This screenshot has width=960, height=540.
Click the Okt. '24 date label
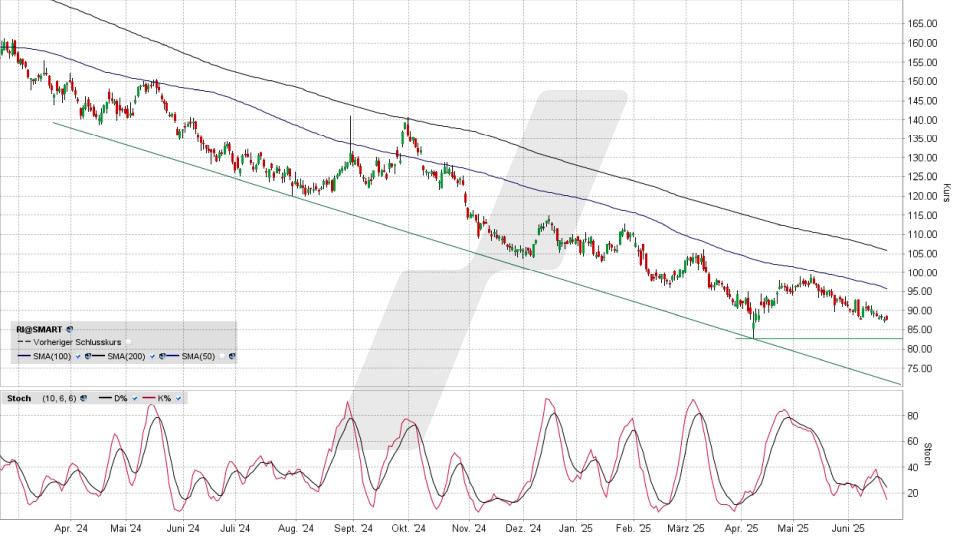coord(409,528)
